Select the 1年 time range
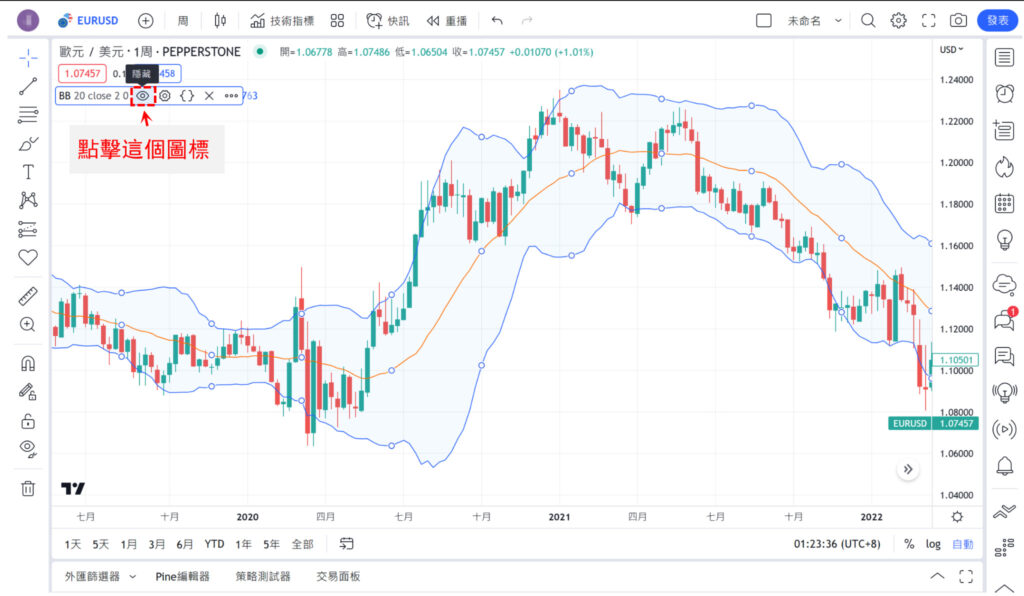This screenshot has height=596, width=1024. point(243,544)
